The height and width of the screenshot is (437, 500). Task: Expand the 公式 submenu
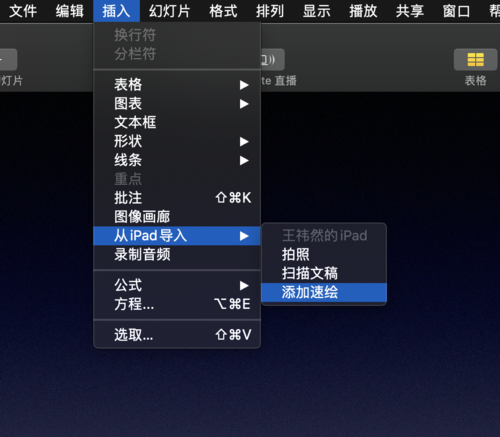click(x=177, y=285)
